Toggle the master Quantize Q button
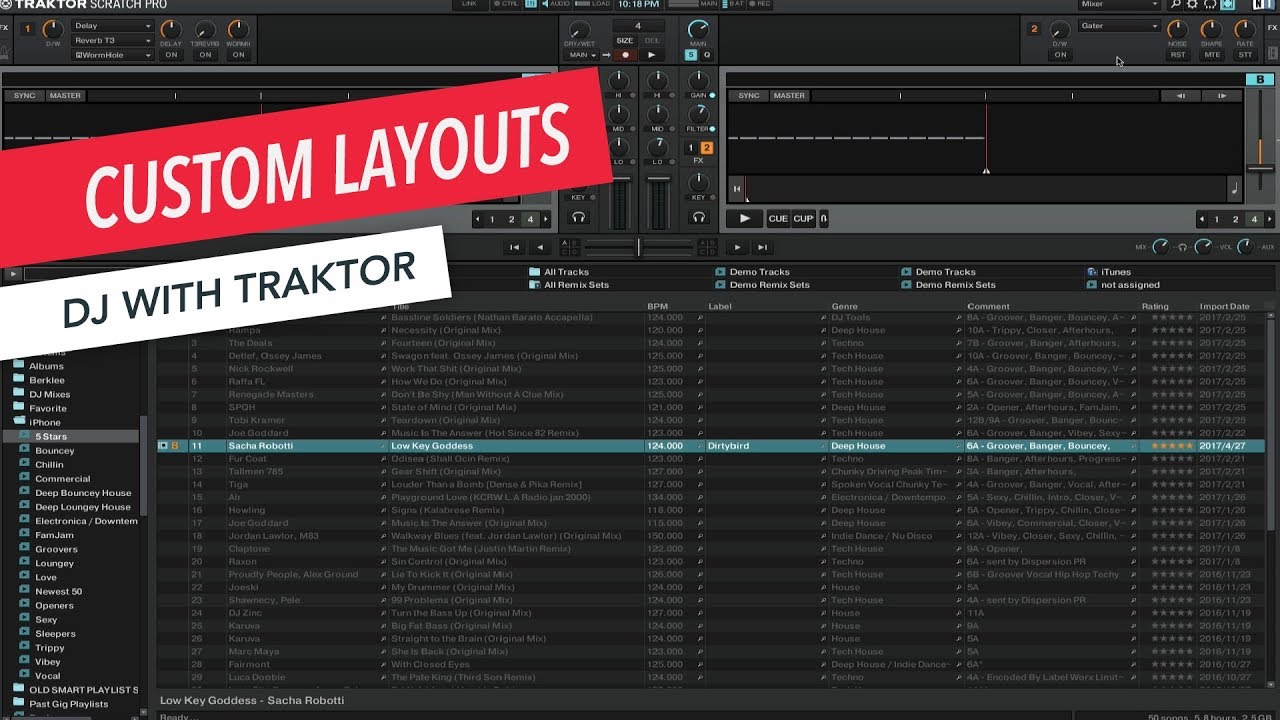Image resolution: width=1280 pixels, height=720 pixels. (x=706, y=55)
